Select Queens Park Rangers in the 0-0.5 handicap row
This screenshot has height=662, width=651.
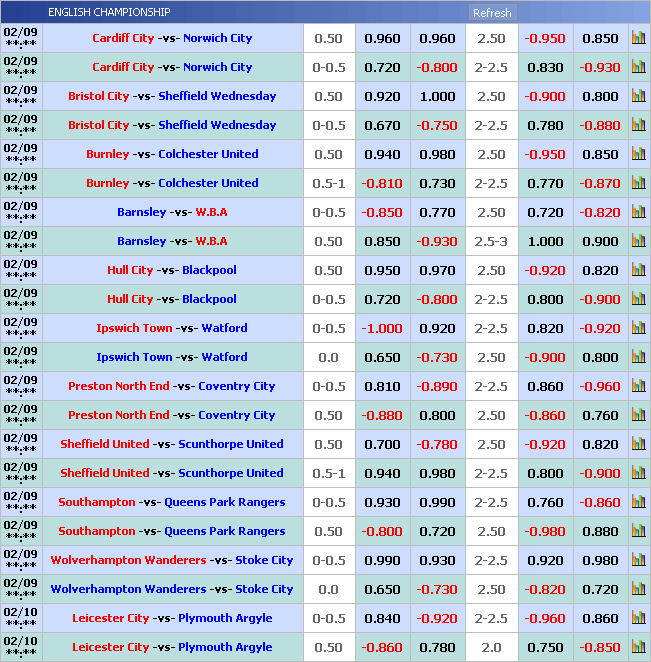click(224, 503)
